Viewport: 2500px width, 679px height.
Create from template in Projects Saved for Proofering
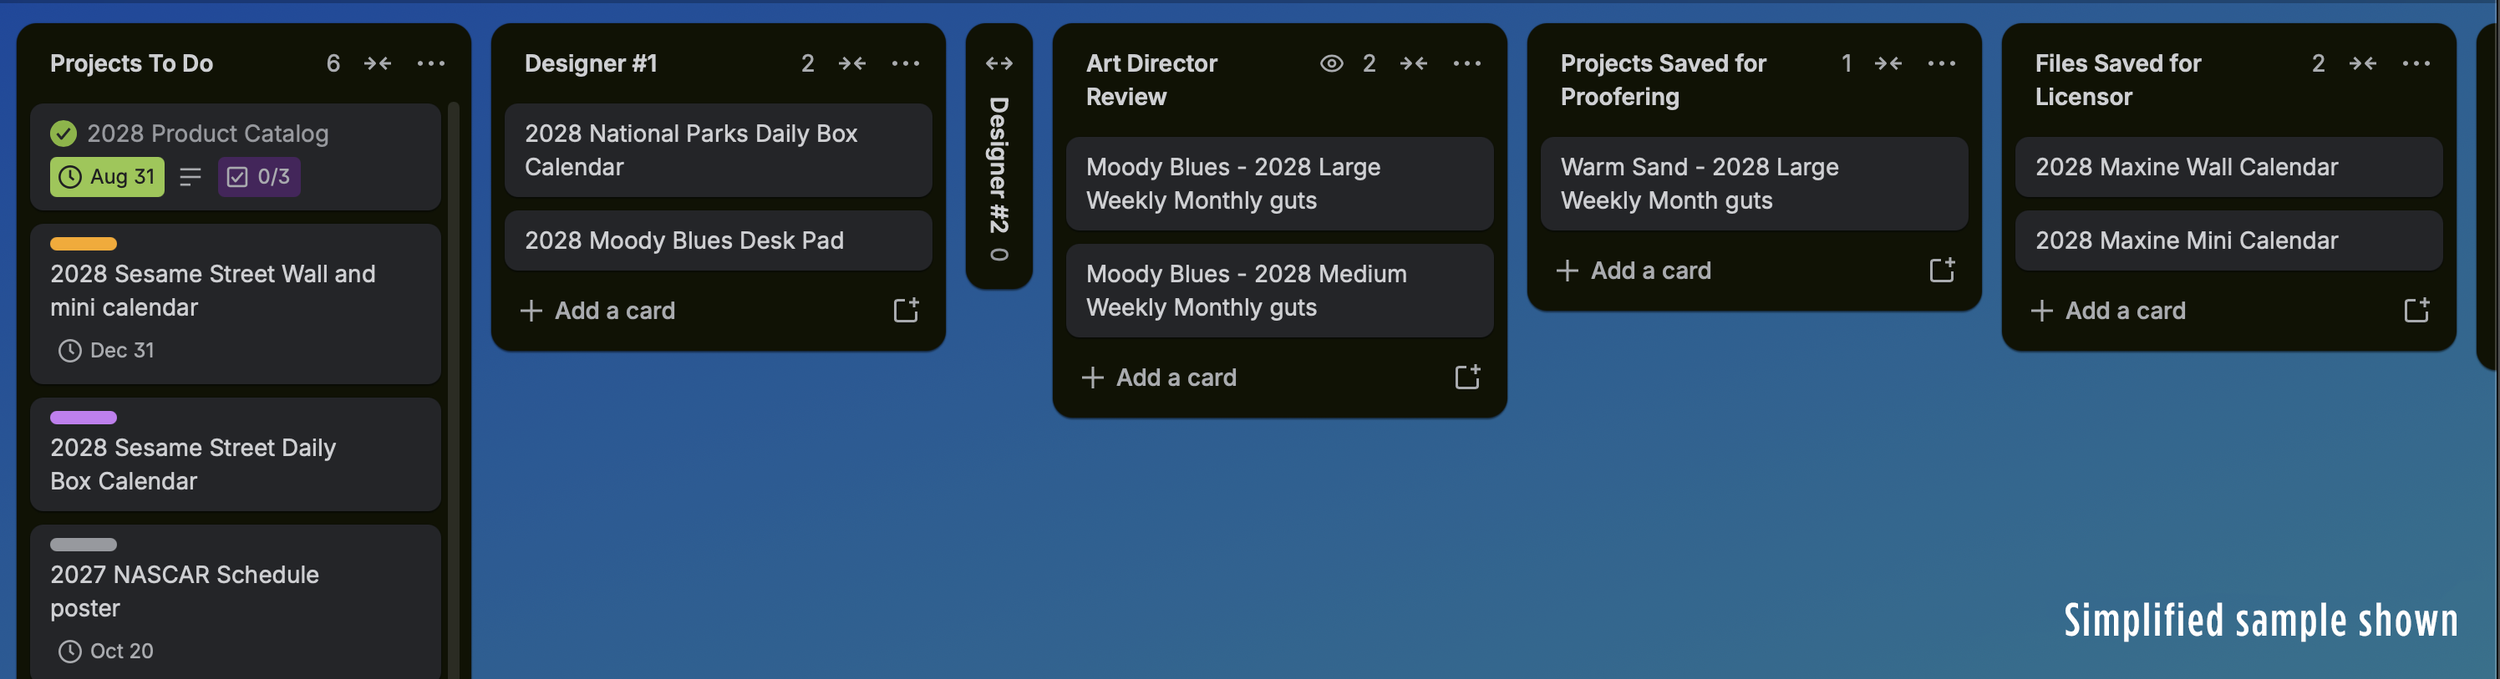[x=1942, y=271]
